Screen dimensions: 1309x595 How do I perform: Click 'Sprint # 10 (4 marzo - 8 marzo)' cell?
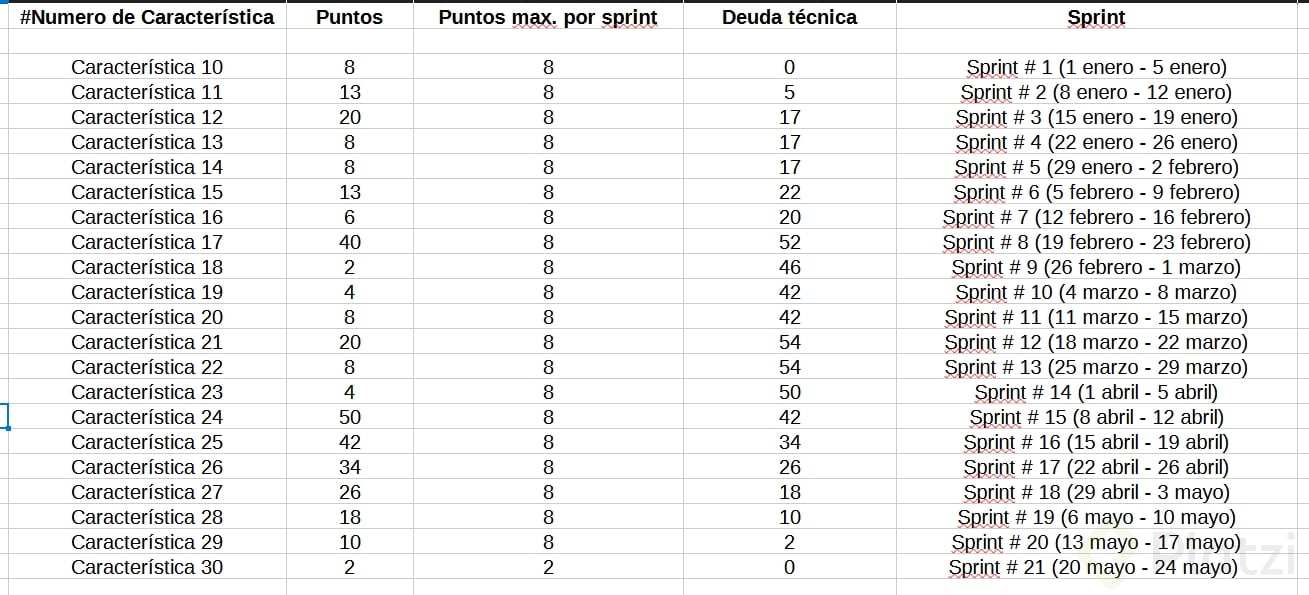tap(1096, 292)
